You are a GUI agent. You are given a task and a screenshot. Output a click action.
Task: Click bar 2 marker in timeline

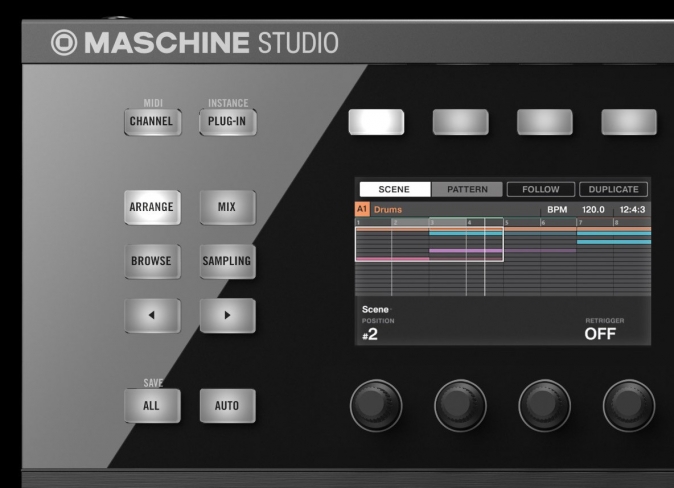coord(395,222)
